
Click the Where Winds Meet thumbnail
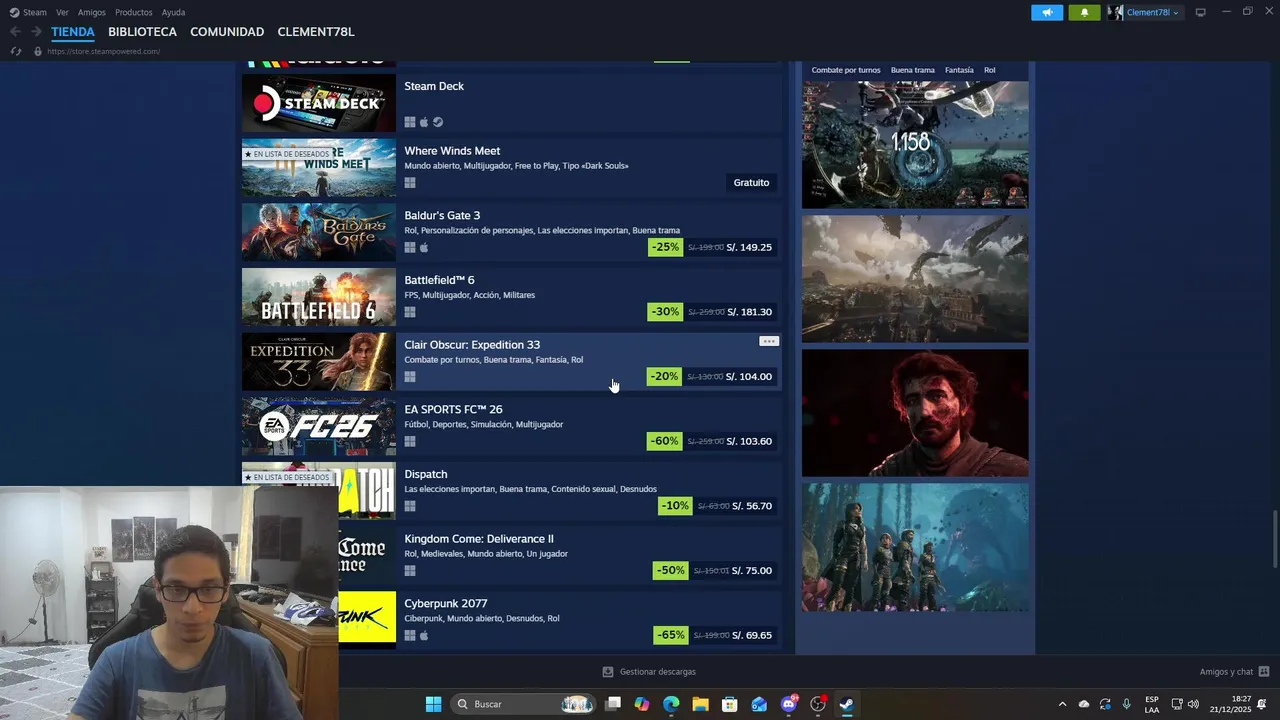[319, 168]
